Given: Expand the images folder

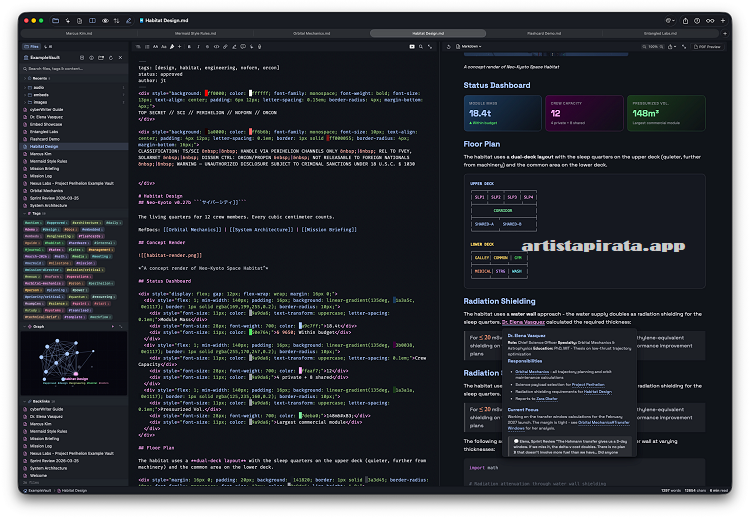Looking at the screenshot, I should 74,102.
